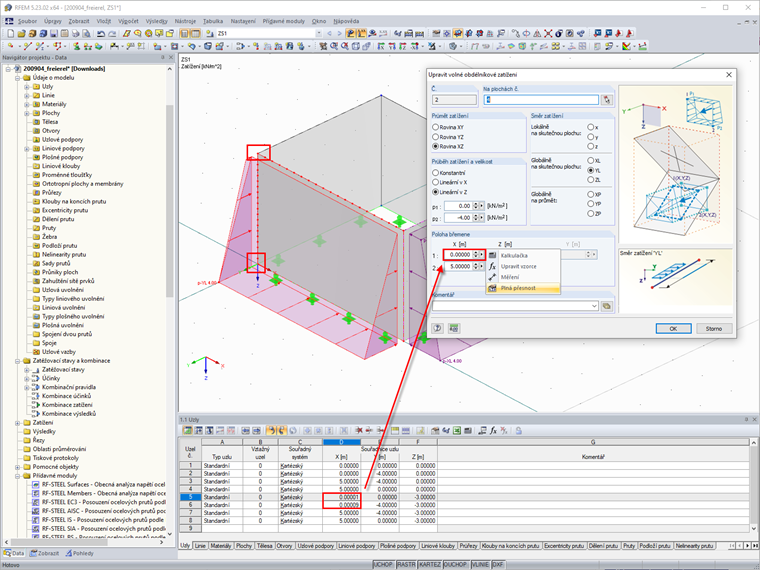The image size is (760, 570).
Task: Select RF-STEEL EC3 module in the tree
Action: (x=103, y=502)
